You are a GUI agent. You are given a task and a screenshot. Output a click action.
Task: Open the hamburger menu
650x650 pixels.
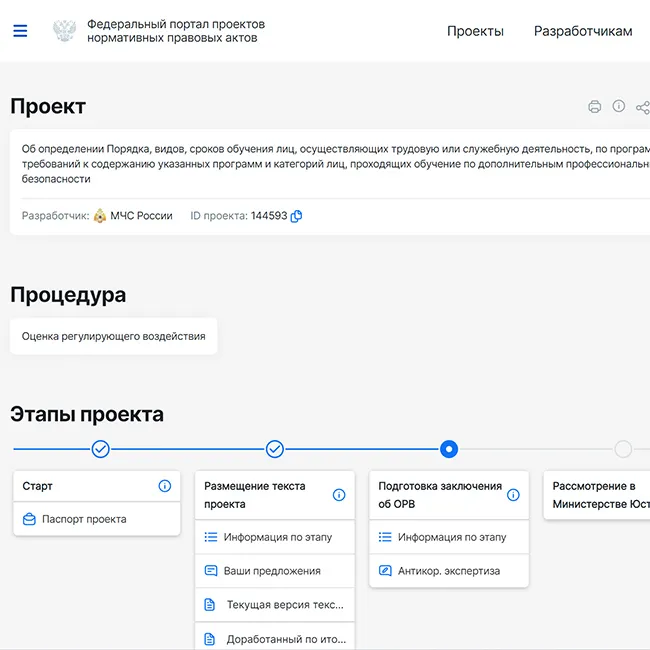pos(20,31)
